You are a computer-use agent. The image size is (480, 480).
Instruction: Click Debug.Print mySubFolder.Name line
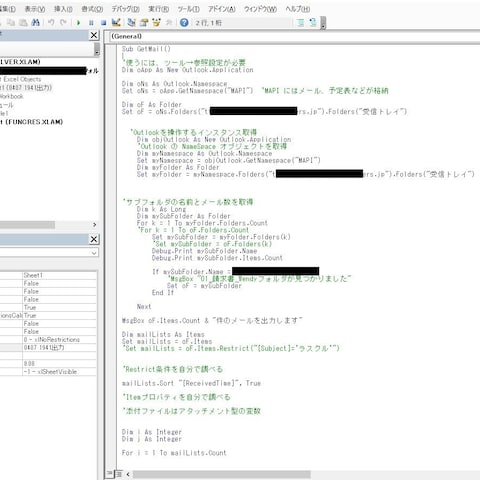(x=204, y=251)
